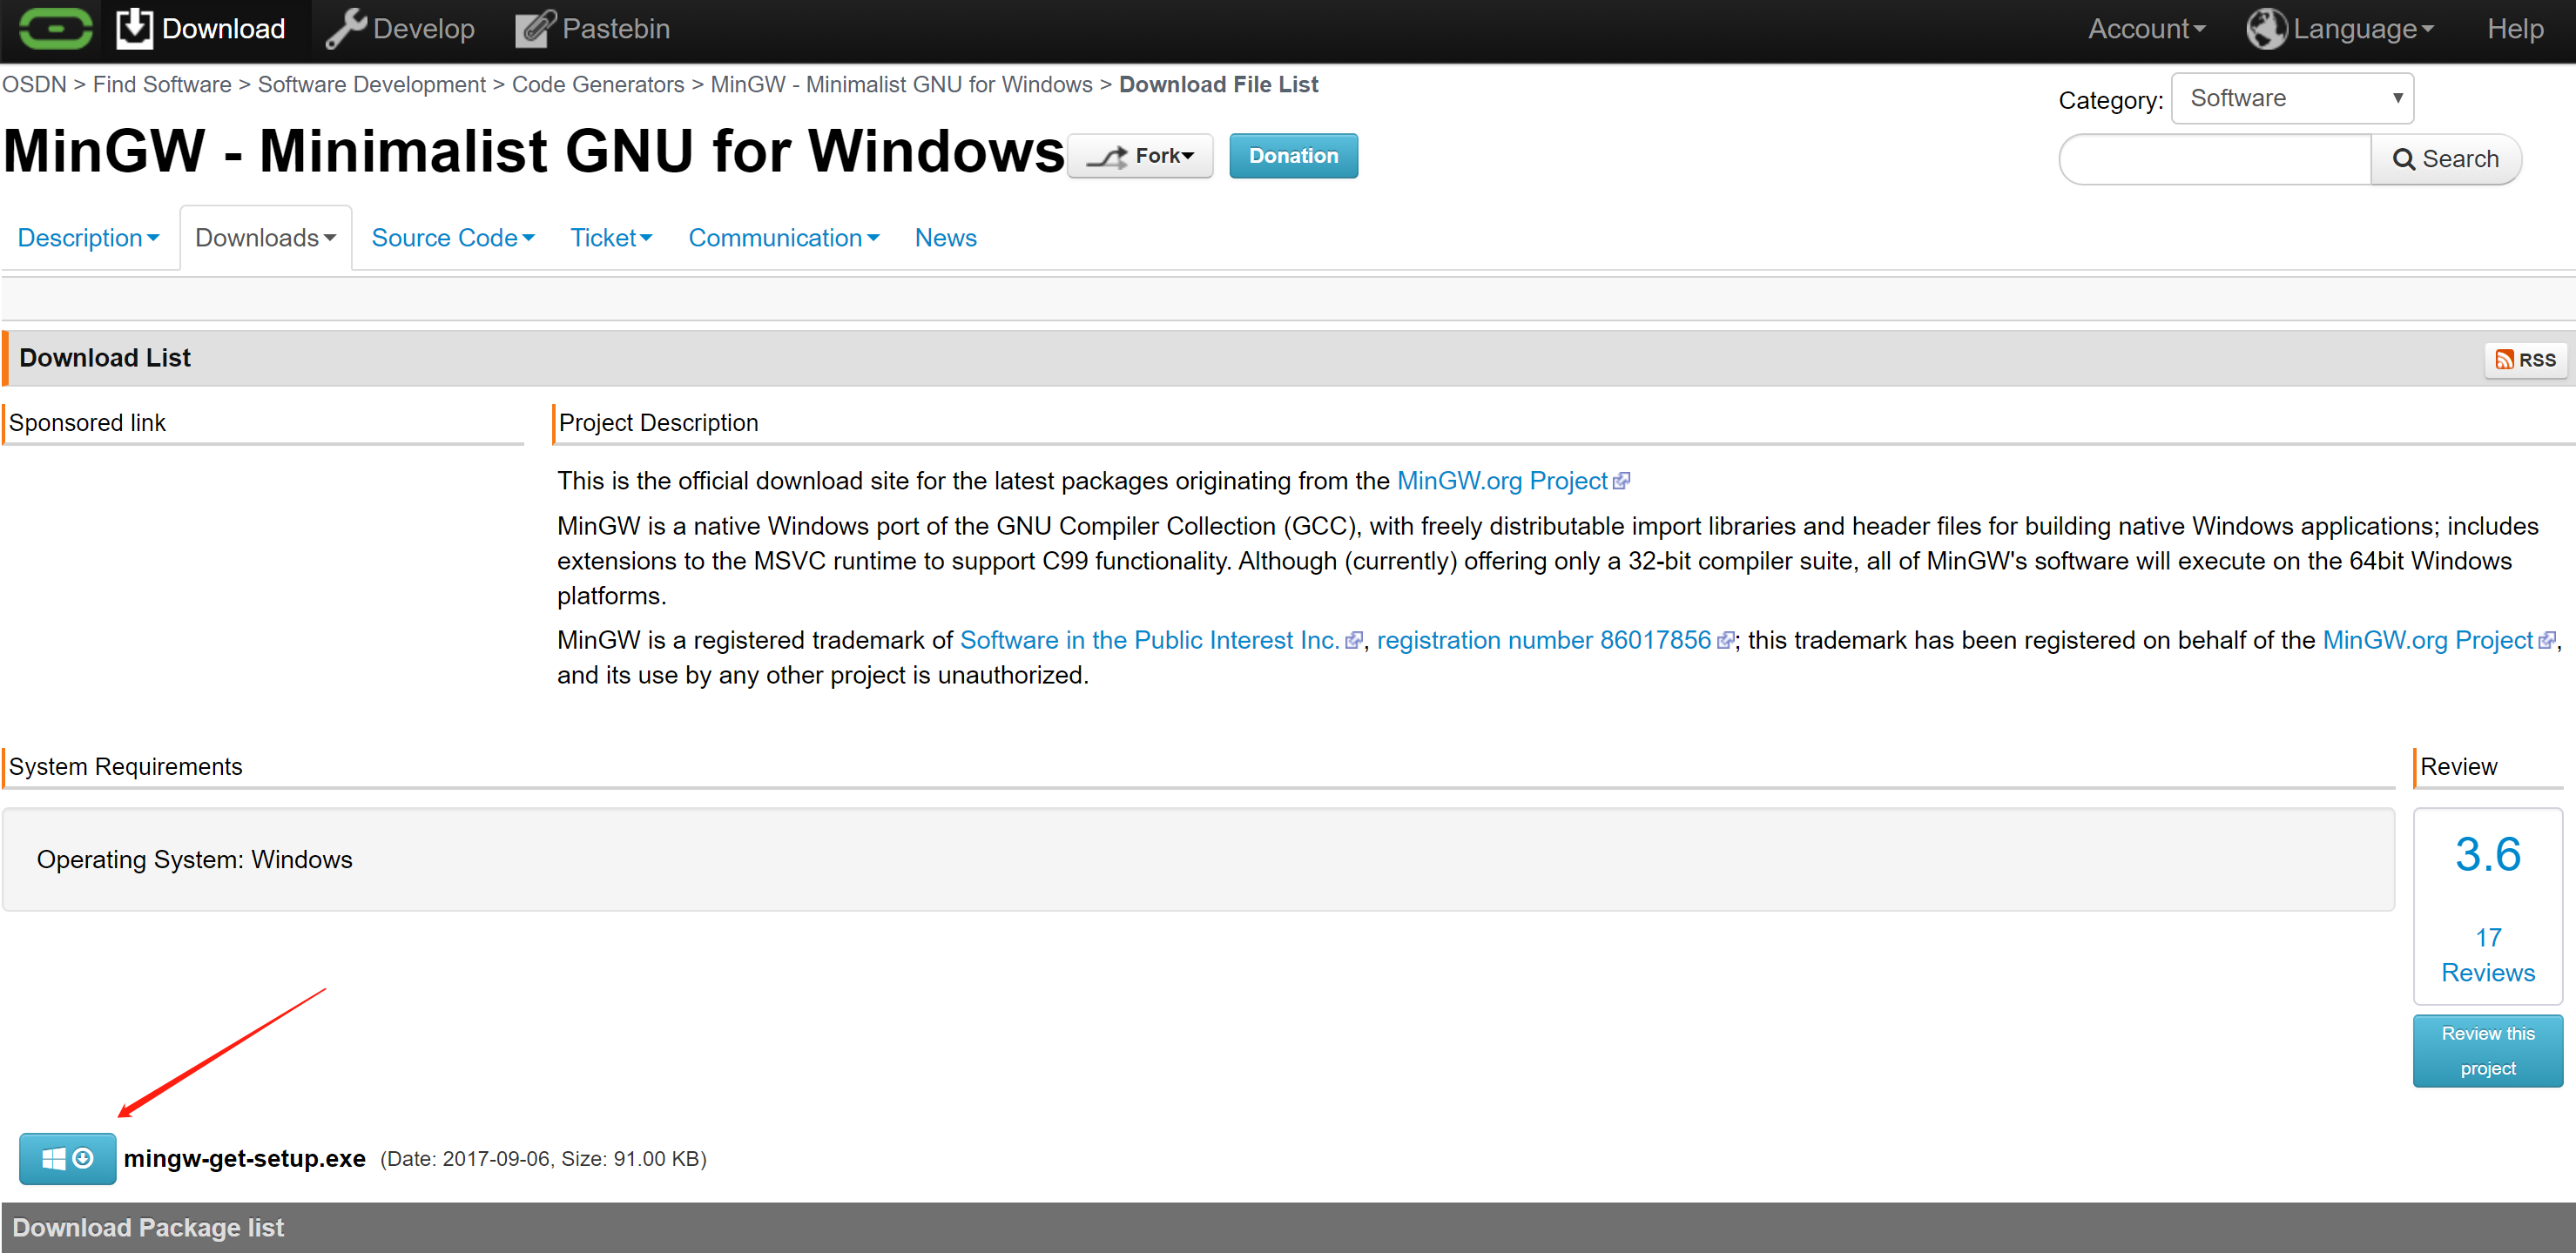The image size is (2576, 1260).
Task: Click the Download box icon in top bar
Action: (135, 29)
